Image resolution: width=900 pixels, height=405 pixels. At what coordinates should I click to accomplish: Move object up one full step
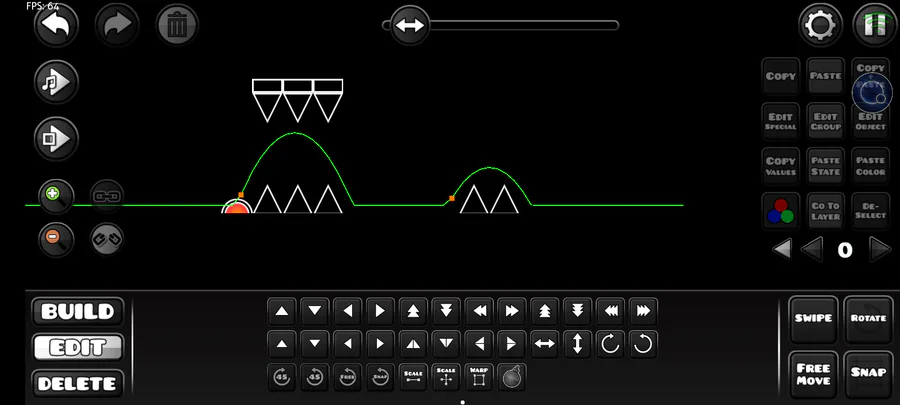(x=281, y=311)
